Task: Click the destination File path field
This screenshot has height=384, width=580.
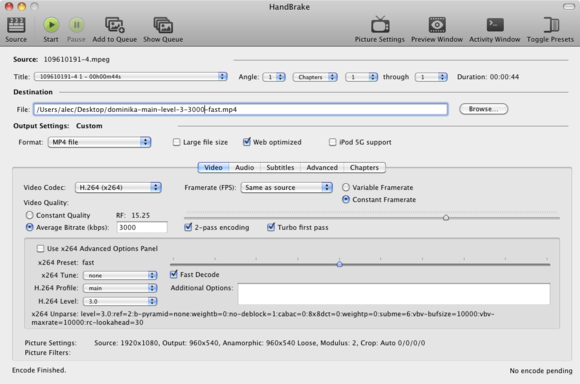Action: coord(240,109)
